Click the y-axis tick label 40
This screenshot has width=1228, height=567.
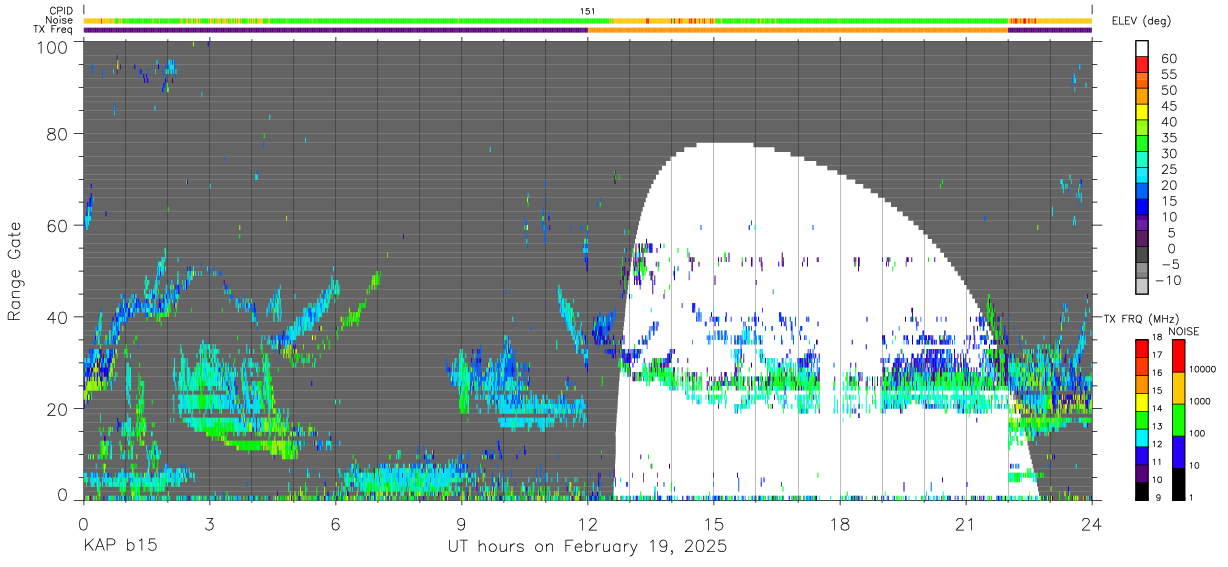click(x=59, y=317)
